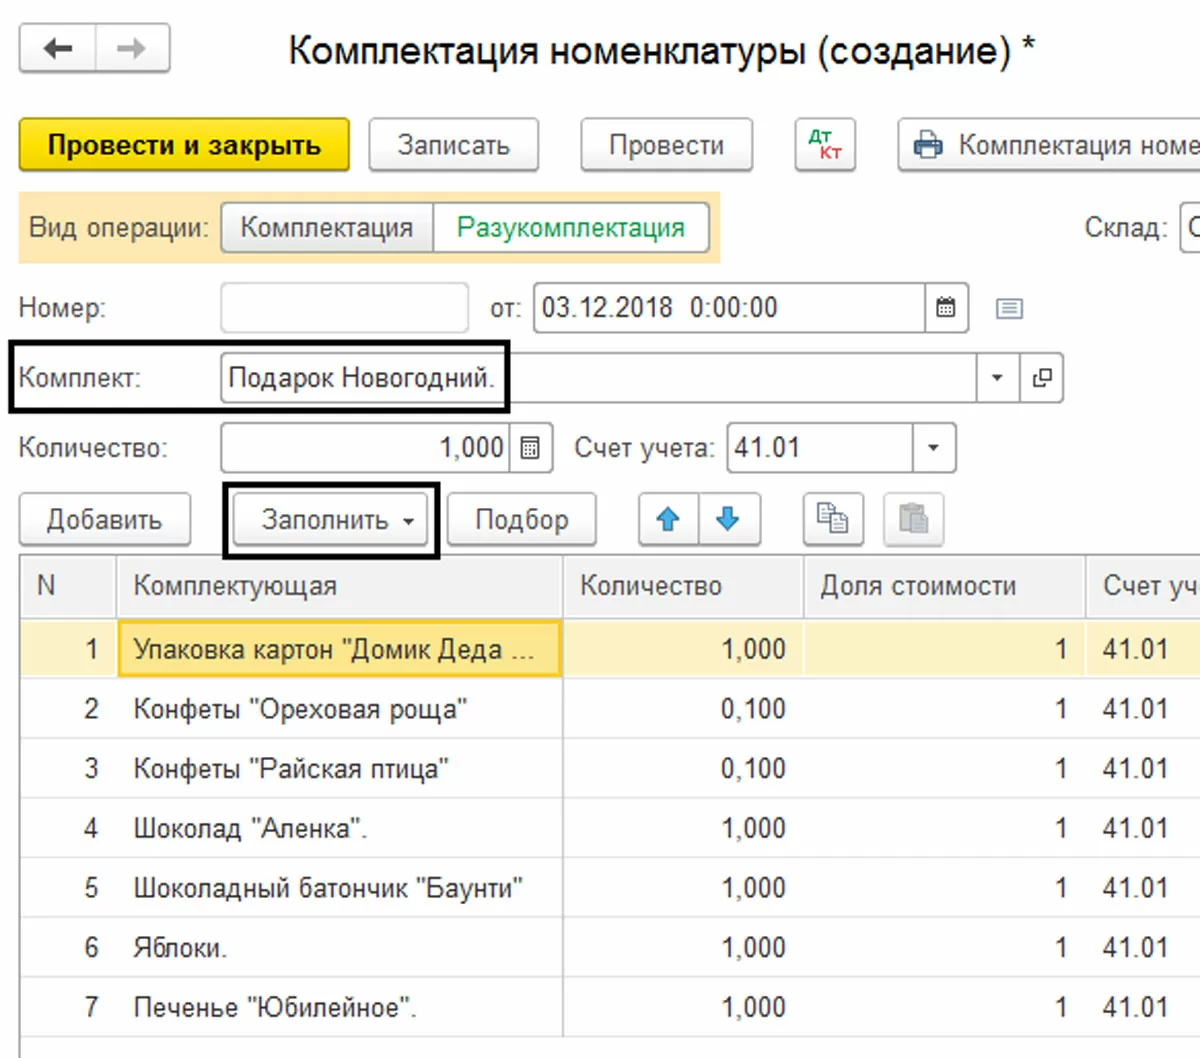This screenshot has height=1058, width=1200.
Task: Click the Доля стоимости column header
Action: pyautogui.click(x=944, y=586)
